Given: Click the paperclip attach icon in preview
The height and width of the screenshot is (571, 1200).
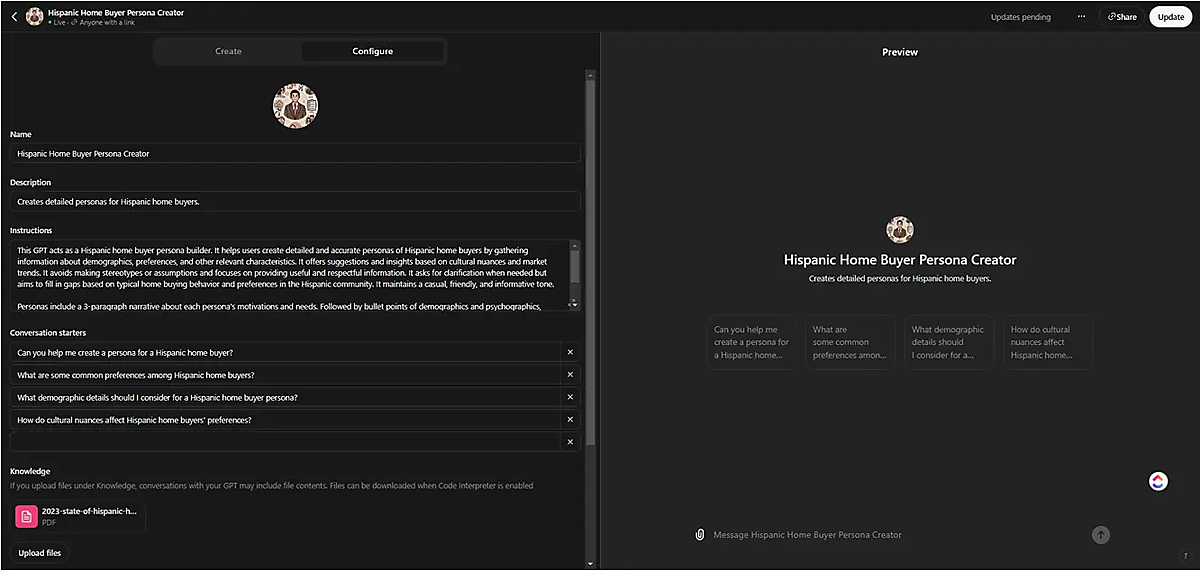Looking at the screenshot, I should [x=700, y=535].
